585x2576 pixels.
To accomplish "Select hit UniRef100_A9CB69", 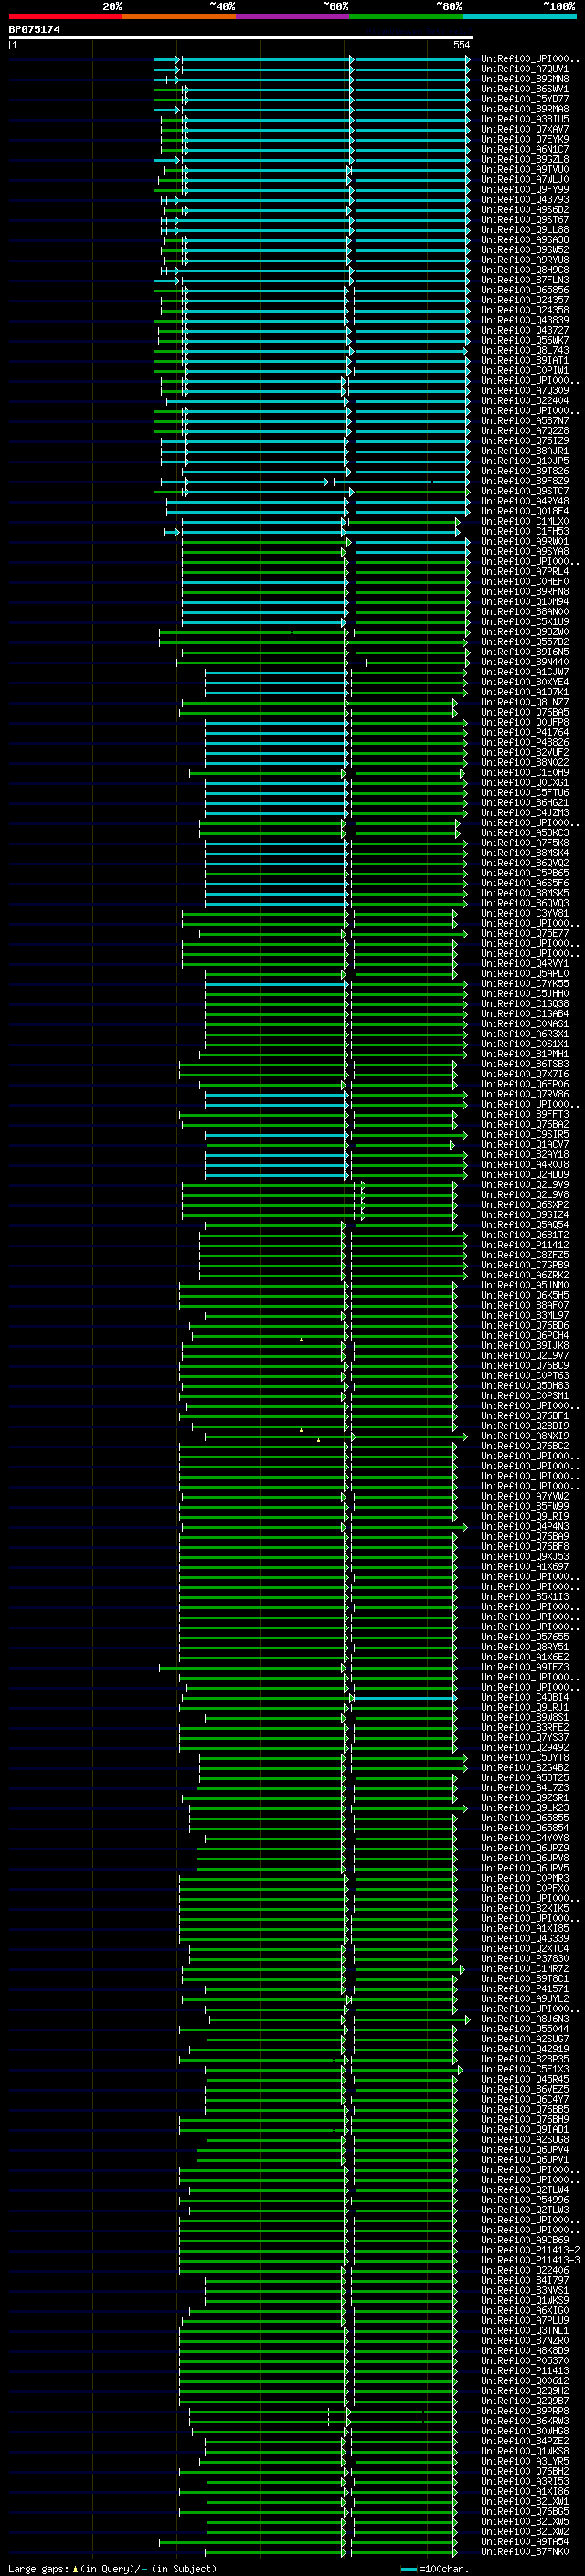I will tap(524, 2239).
